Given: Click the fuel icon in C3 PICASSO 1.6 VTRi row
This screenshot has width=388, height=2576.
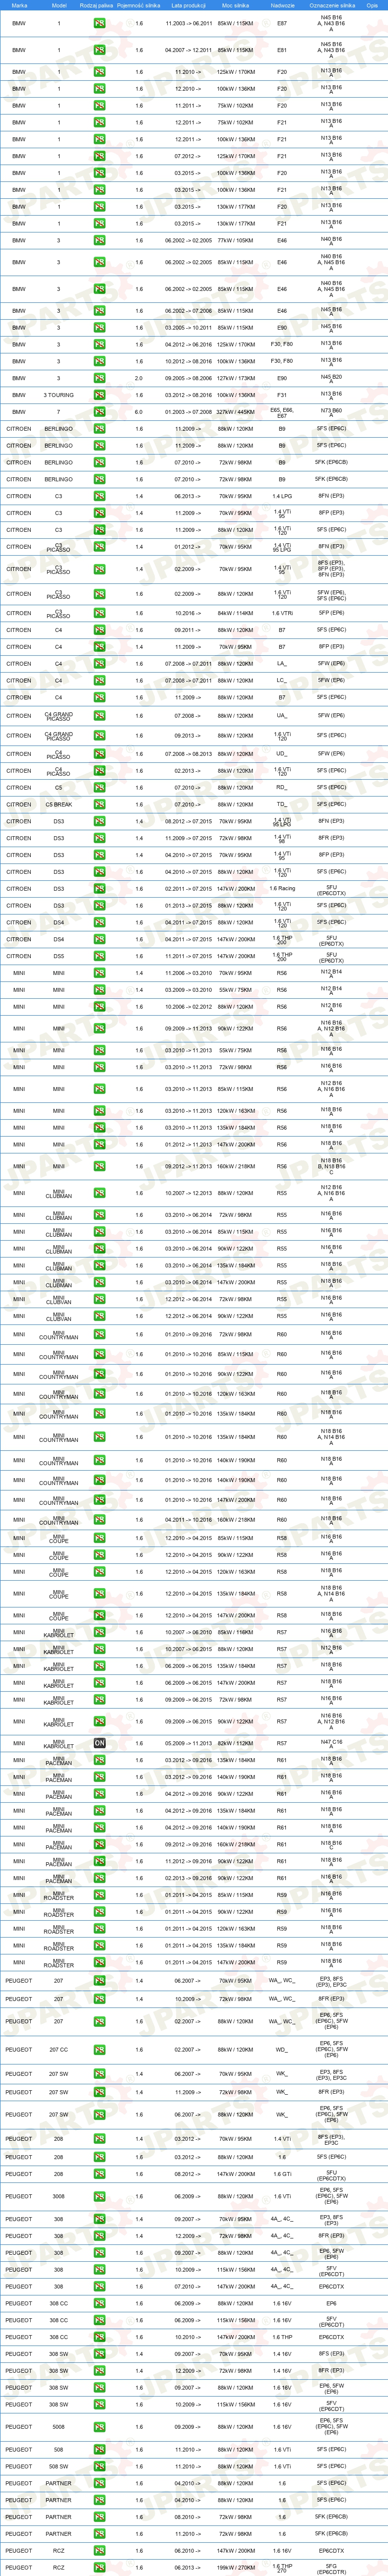Looking at the screenshot, I should (100, 614).
